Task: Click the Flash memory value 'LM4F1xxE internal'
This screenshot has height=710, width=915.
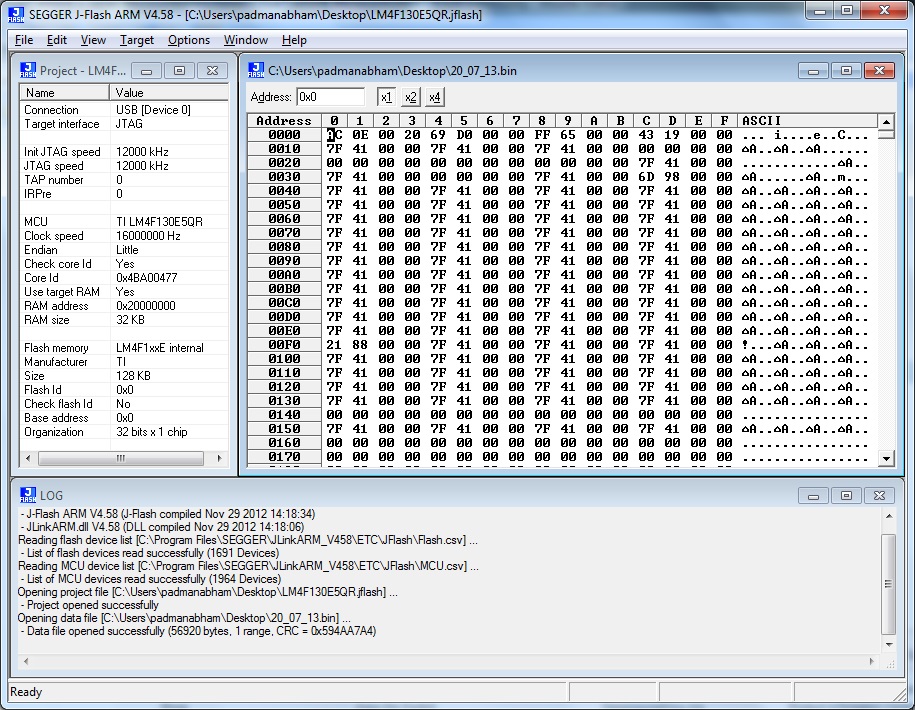Action: tap(160, 348)
